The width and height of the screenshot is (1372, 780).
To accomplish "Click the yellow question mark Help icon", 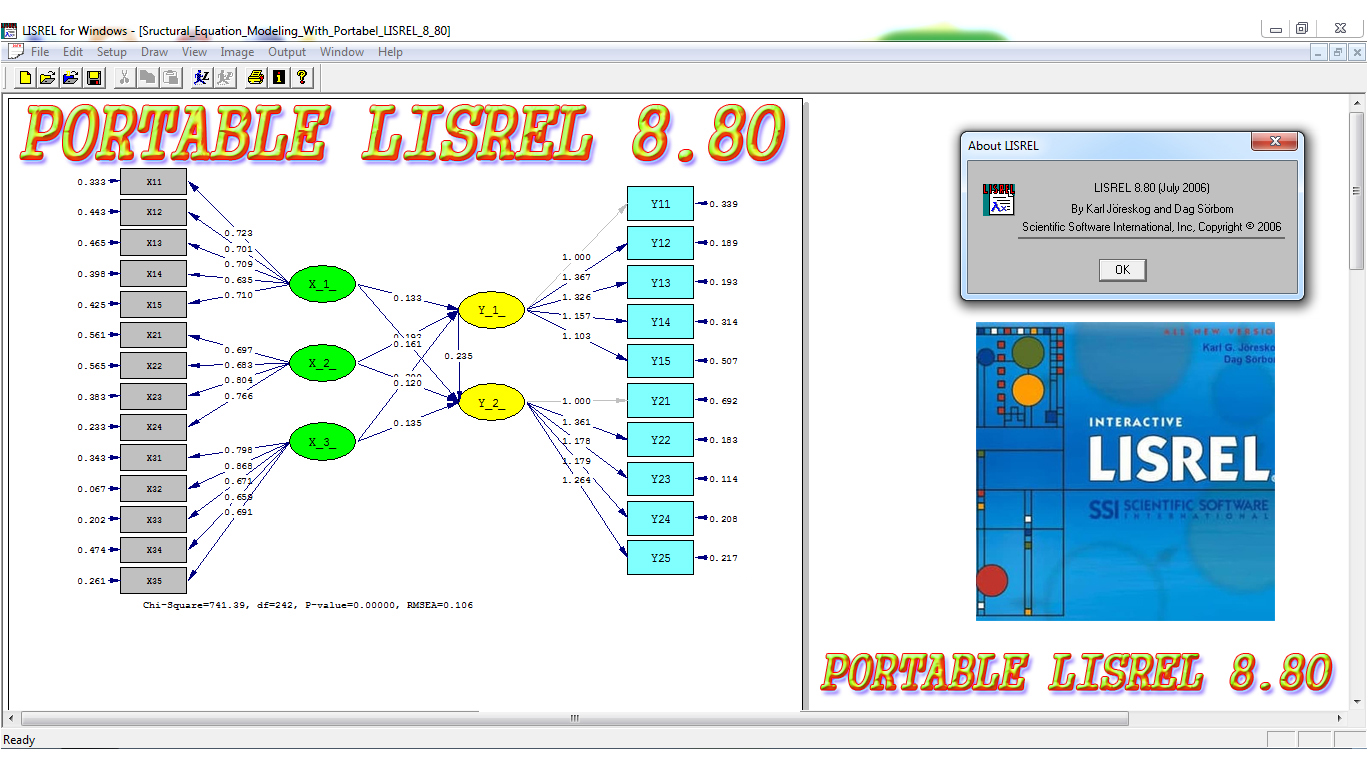I will coord(302,77).
